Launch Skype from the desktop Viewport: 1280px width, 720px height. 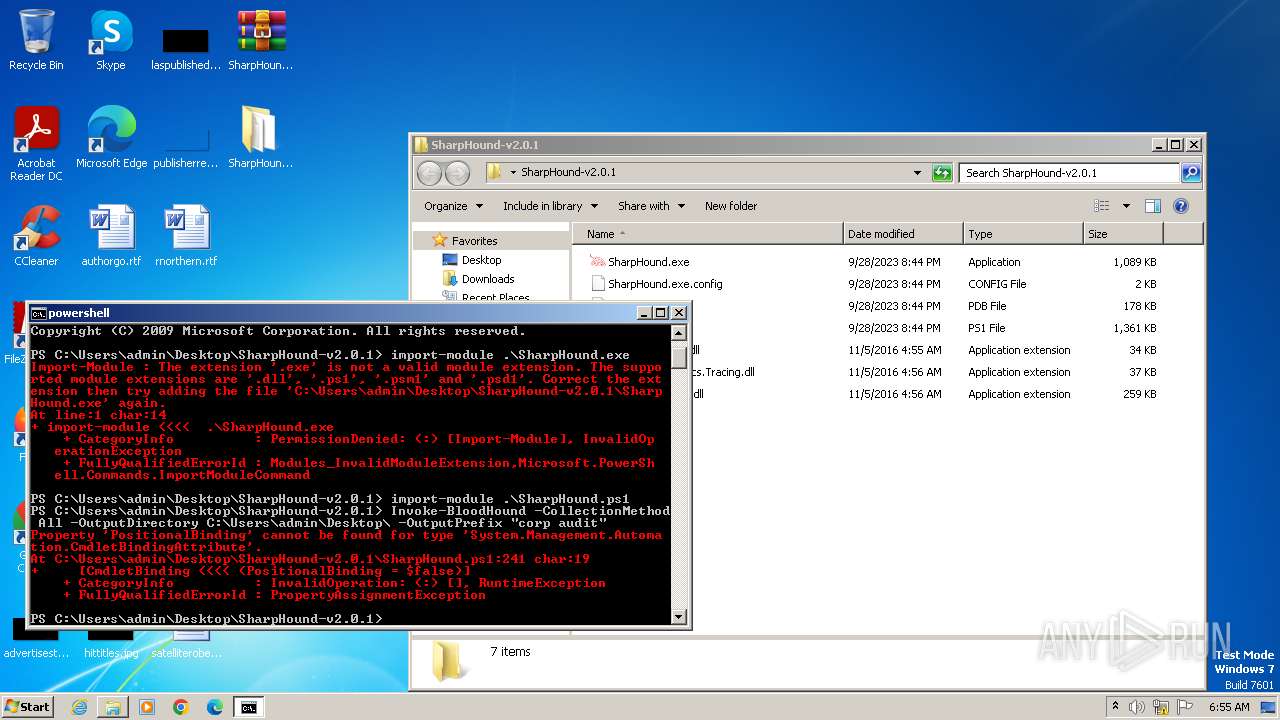click(x=111, y=40)
